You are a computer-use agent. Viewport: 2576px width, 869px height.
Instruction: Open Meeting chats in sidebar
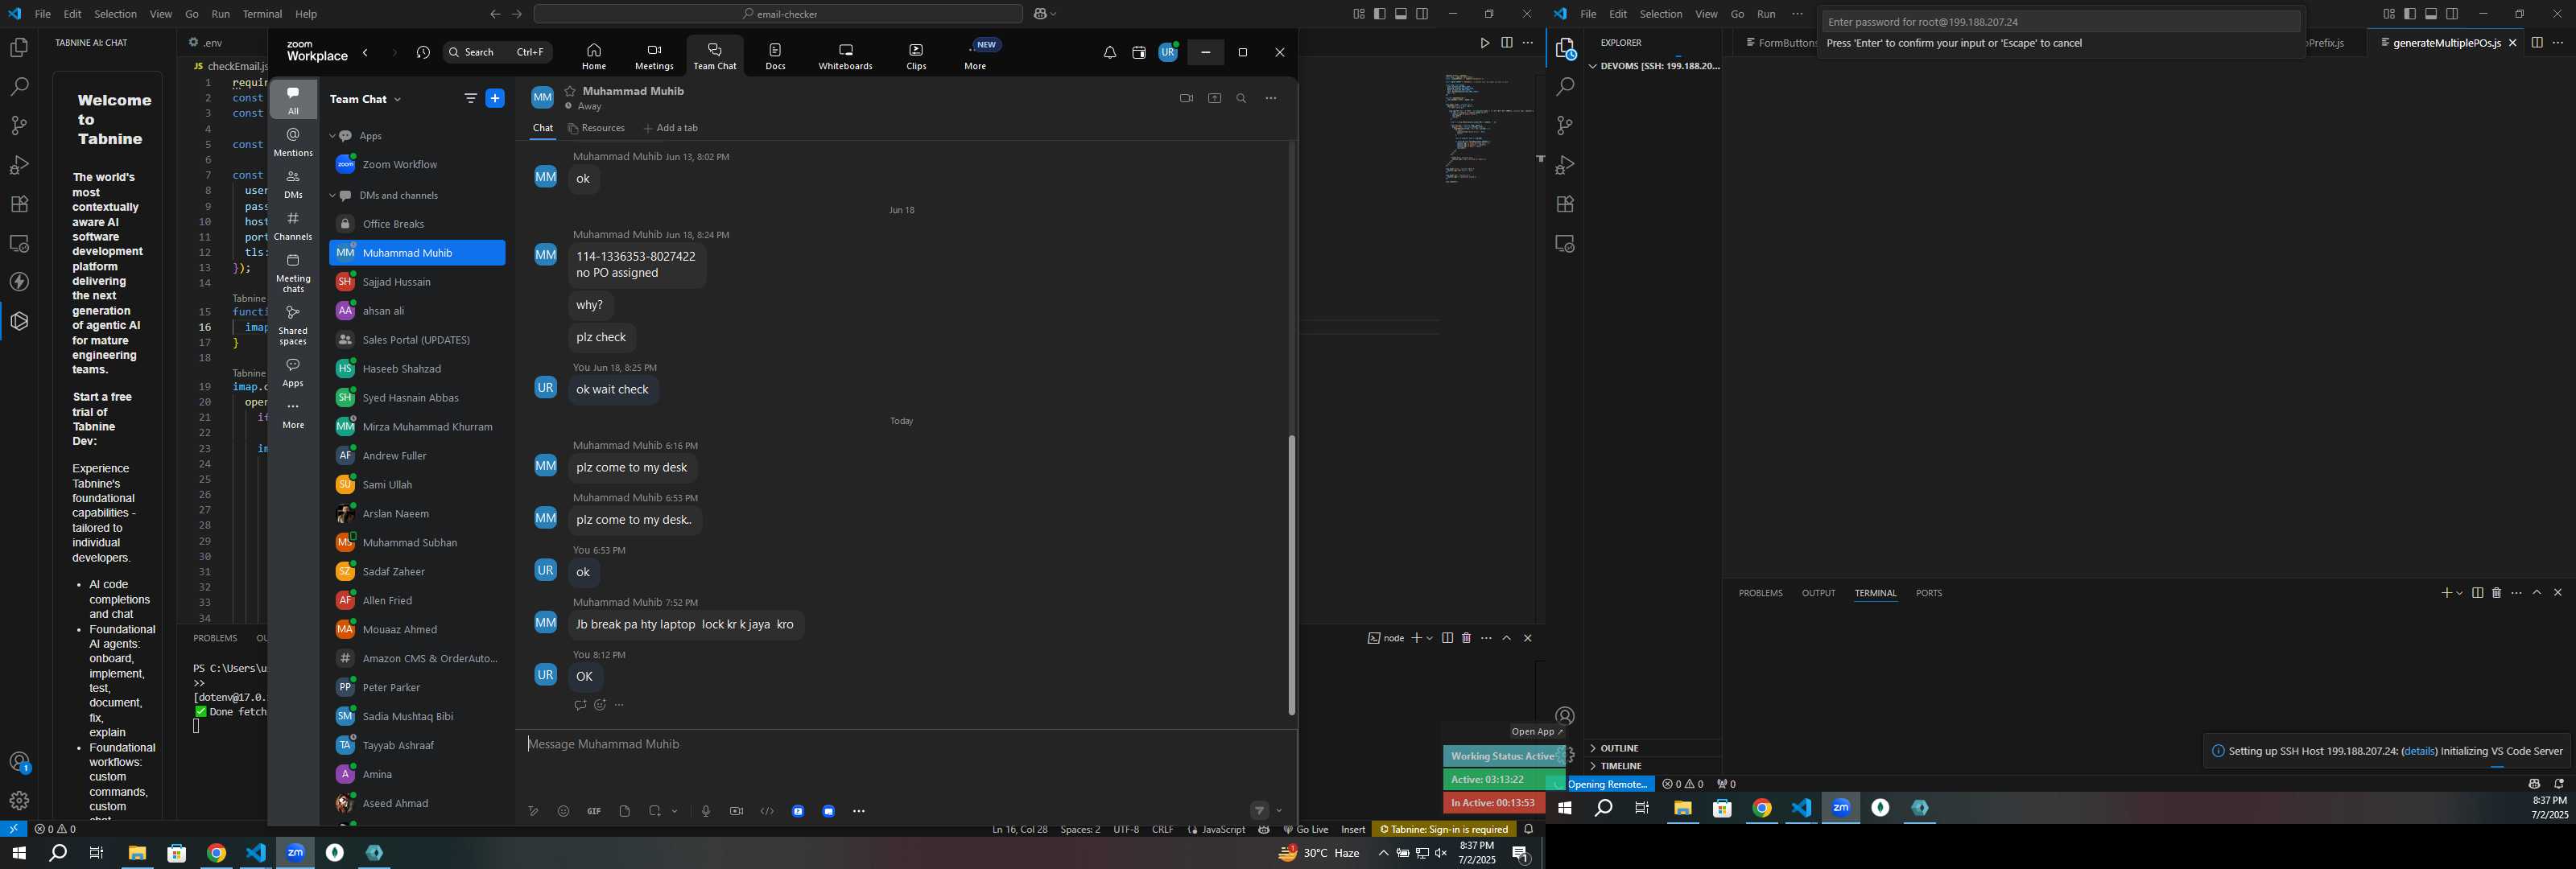293,274
